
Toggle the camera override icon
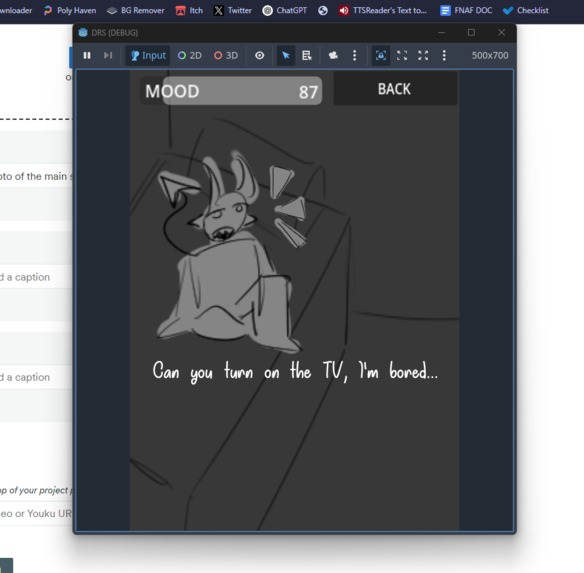coord(333,56)
